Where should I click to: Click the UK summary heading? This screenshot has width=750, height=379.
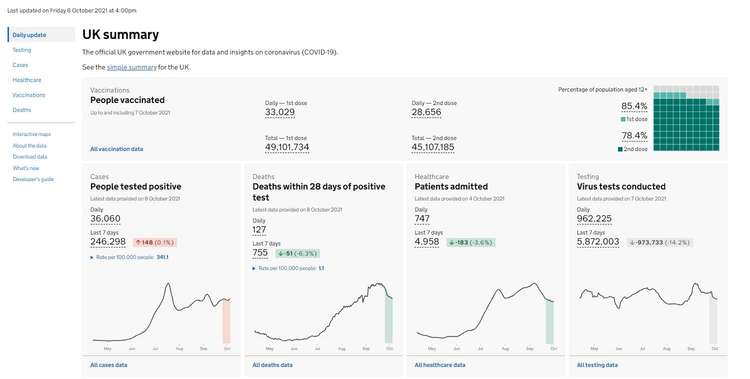121,35
